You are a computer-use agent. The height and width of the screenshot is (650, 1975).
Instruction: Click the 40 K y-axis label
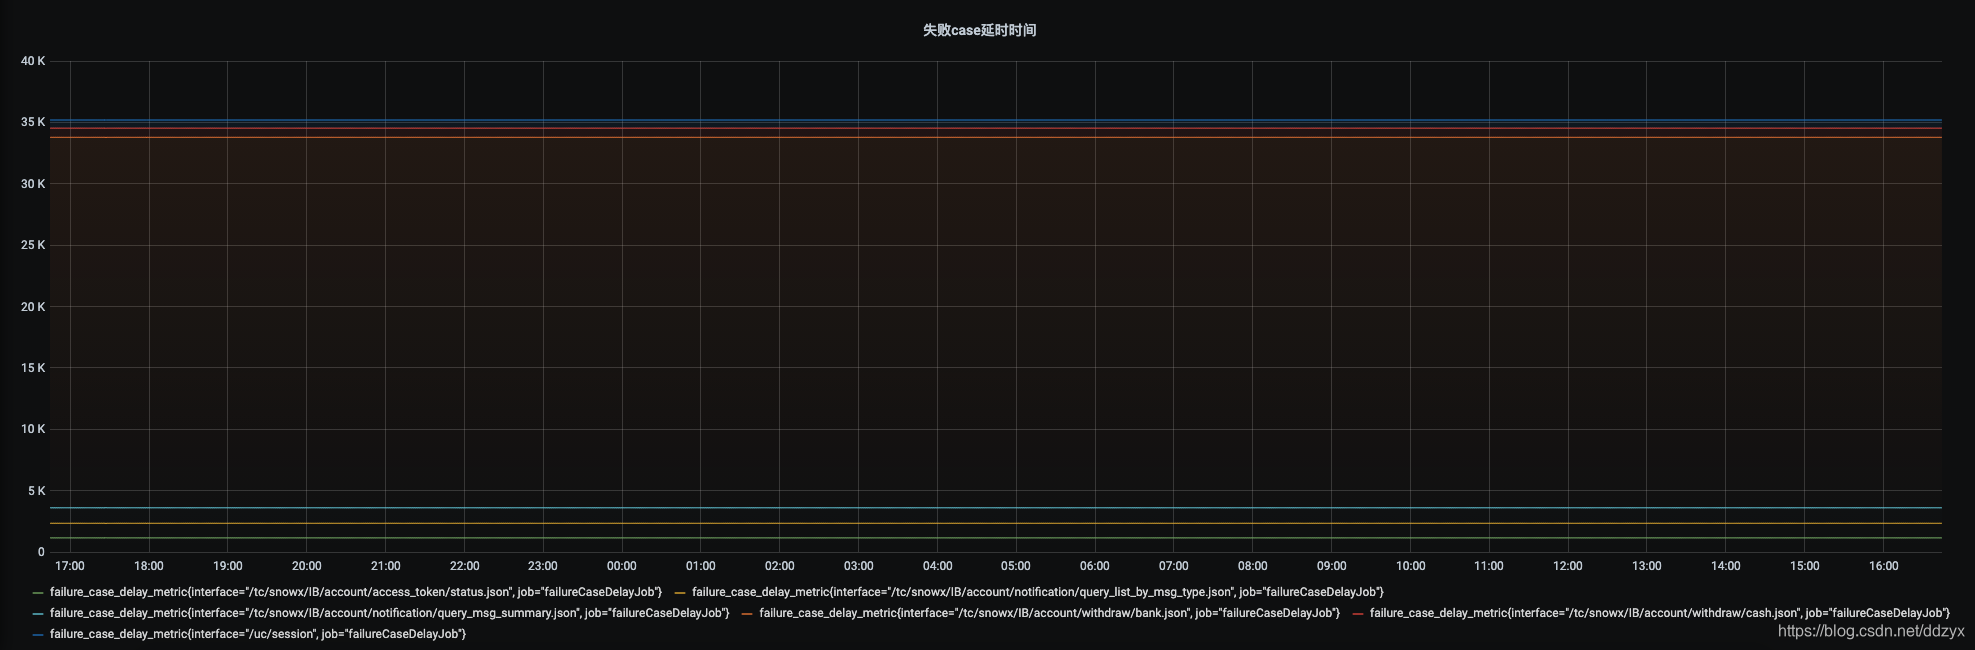coord(33,61)
